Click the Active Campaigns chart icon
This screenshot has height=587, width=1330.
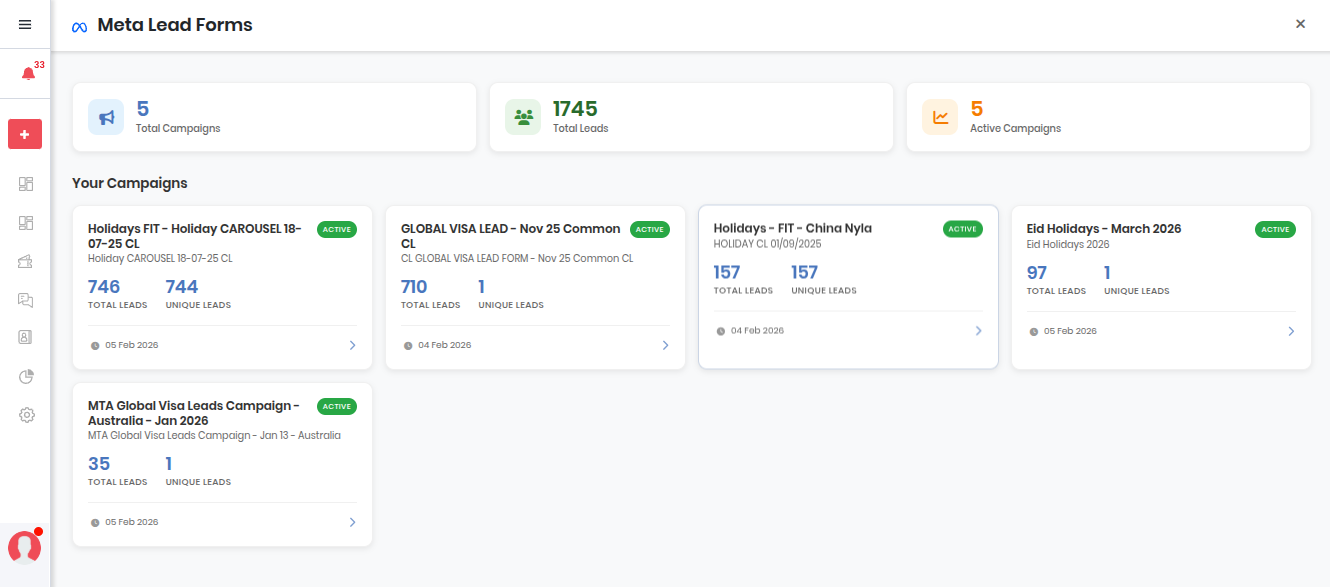940,117
